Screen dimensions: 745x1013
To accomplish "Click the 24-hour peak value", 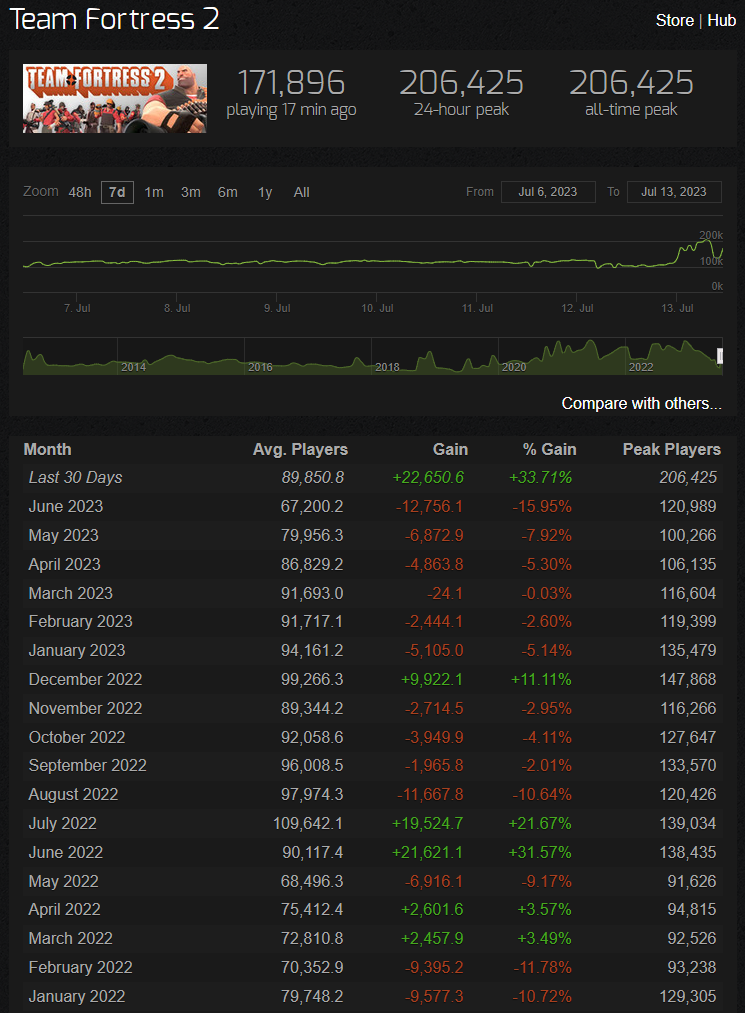I will pos(461,83).
